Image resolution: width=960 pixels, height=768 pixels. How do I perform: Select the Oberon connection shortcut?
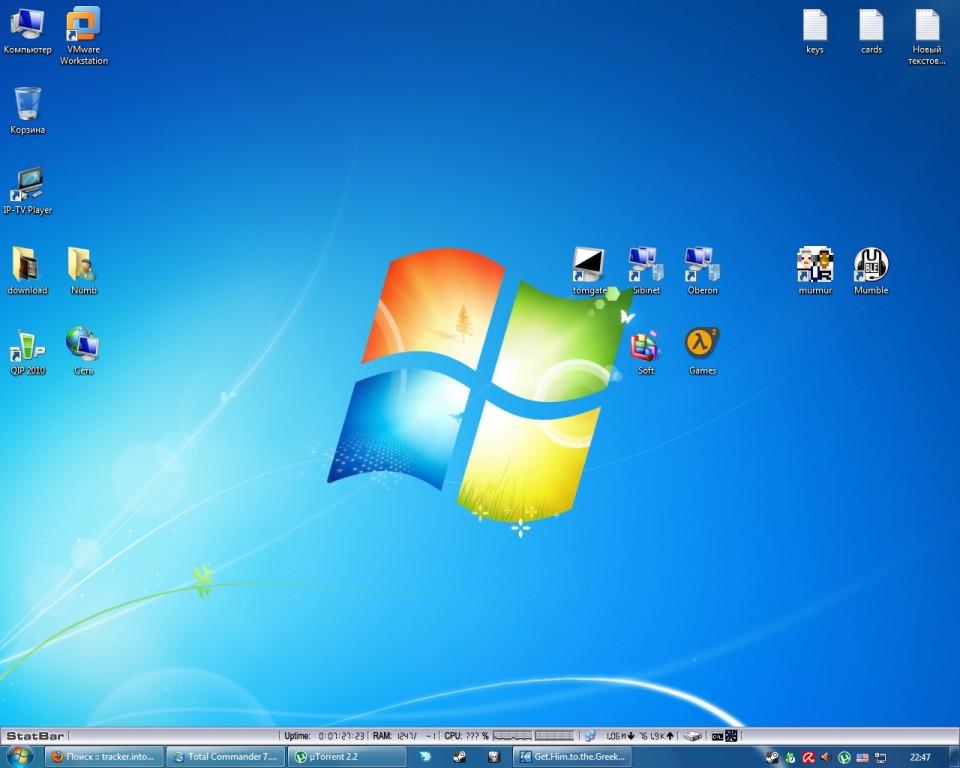click(702, 271)
